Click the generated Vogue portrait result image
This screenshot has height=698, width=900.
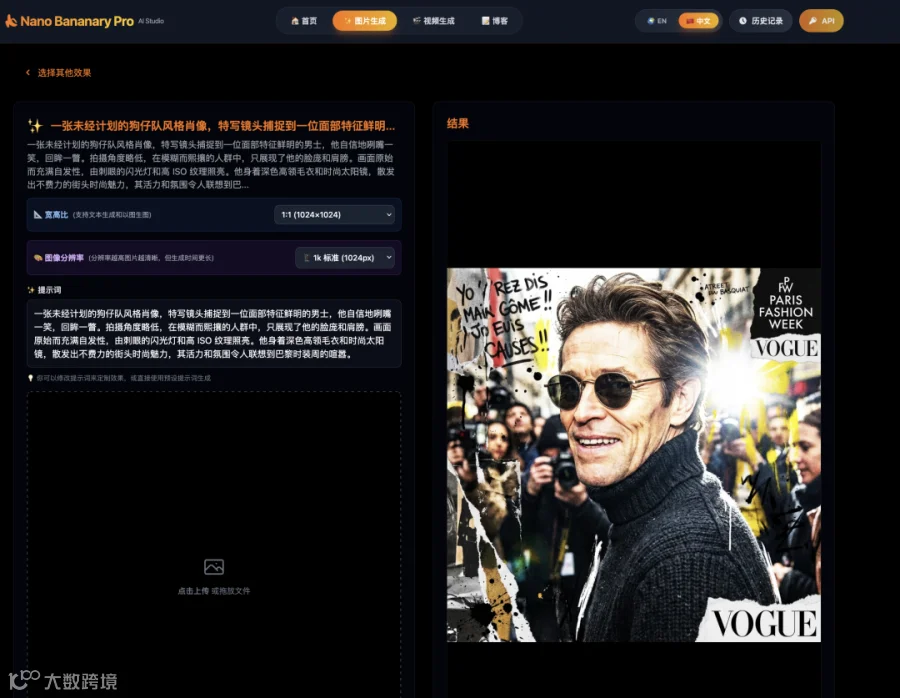(634, 455)
